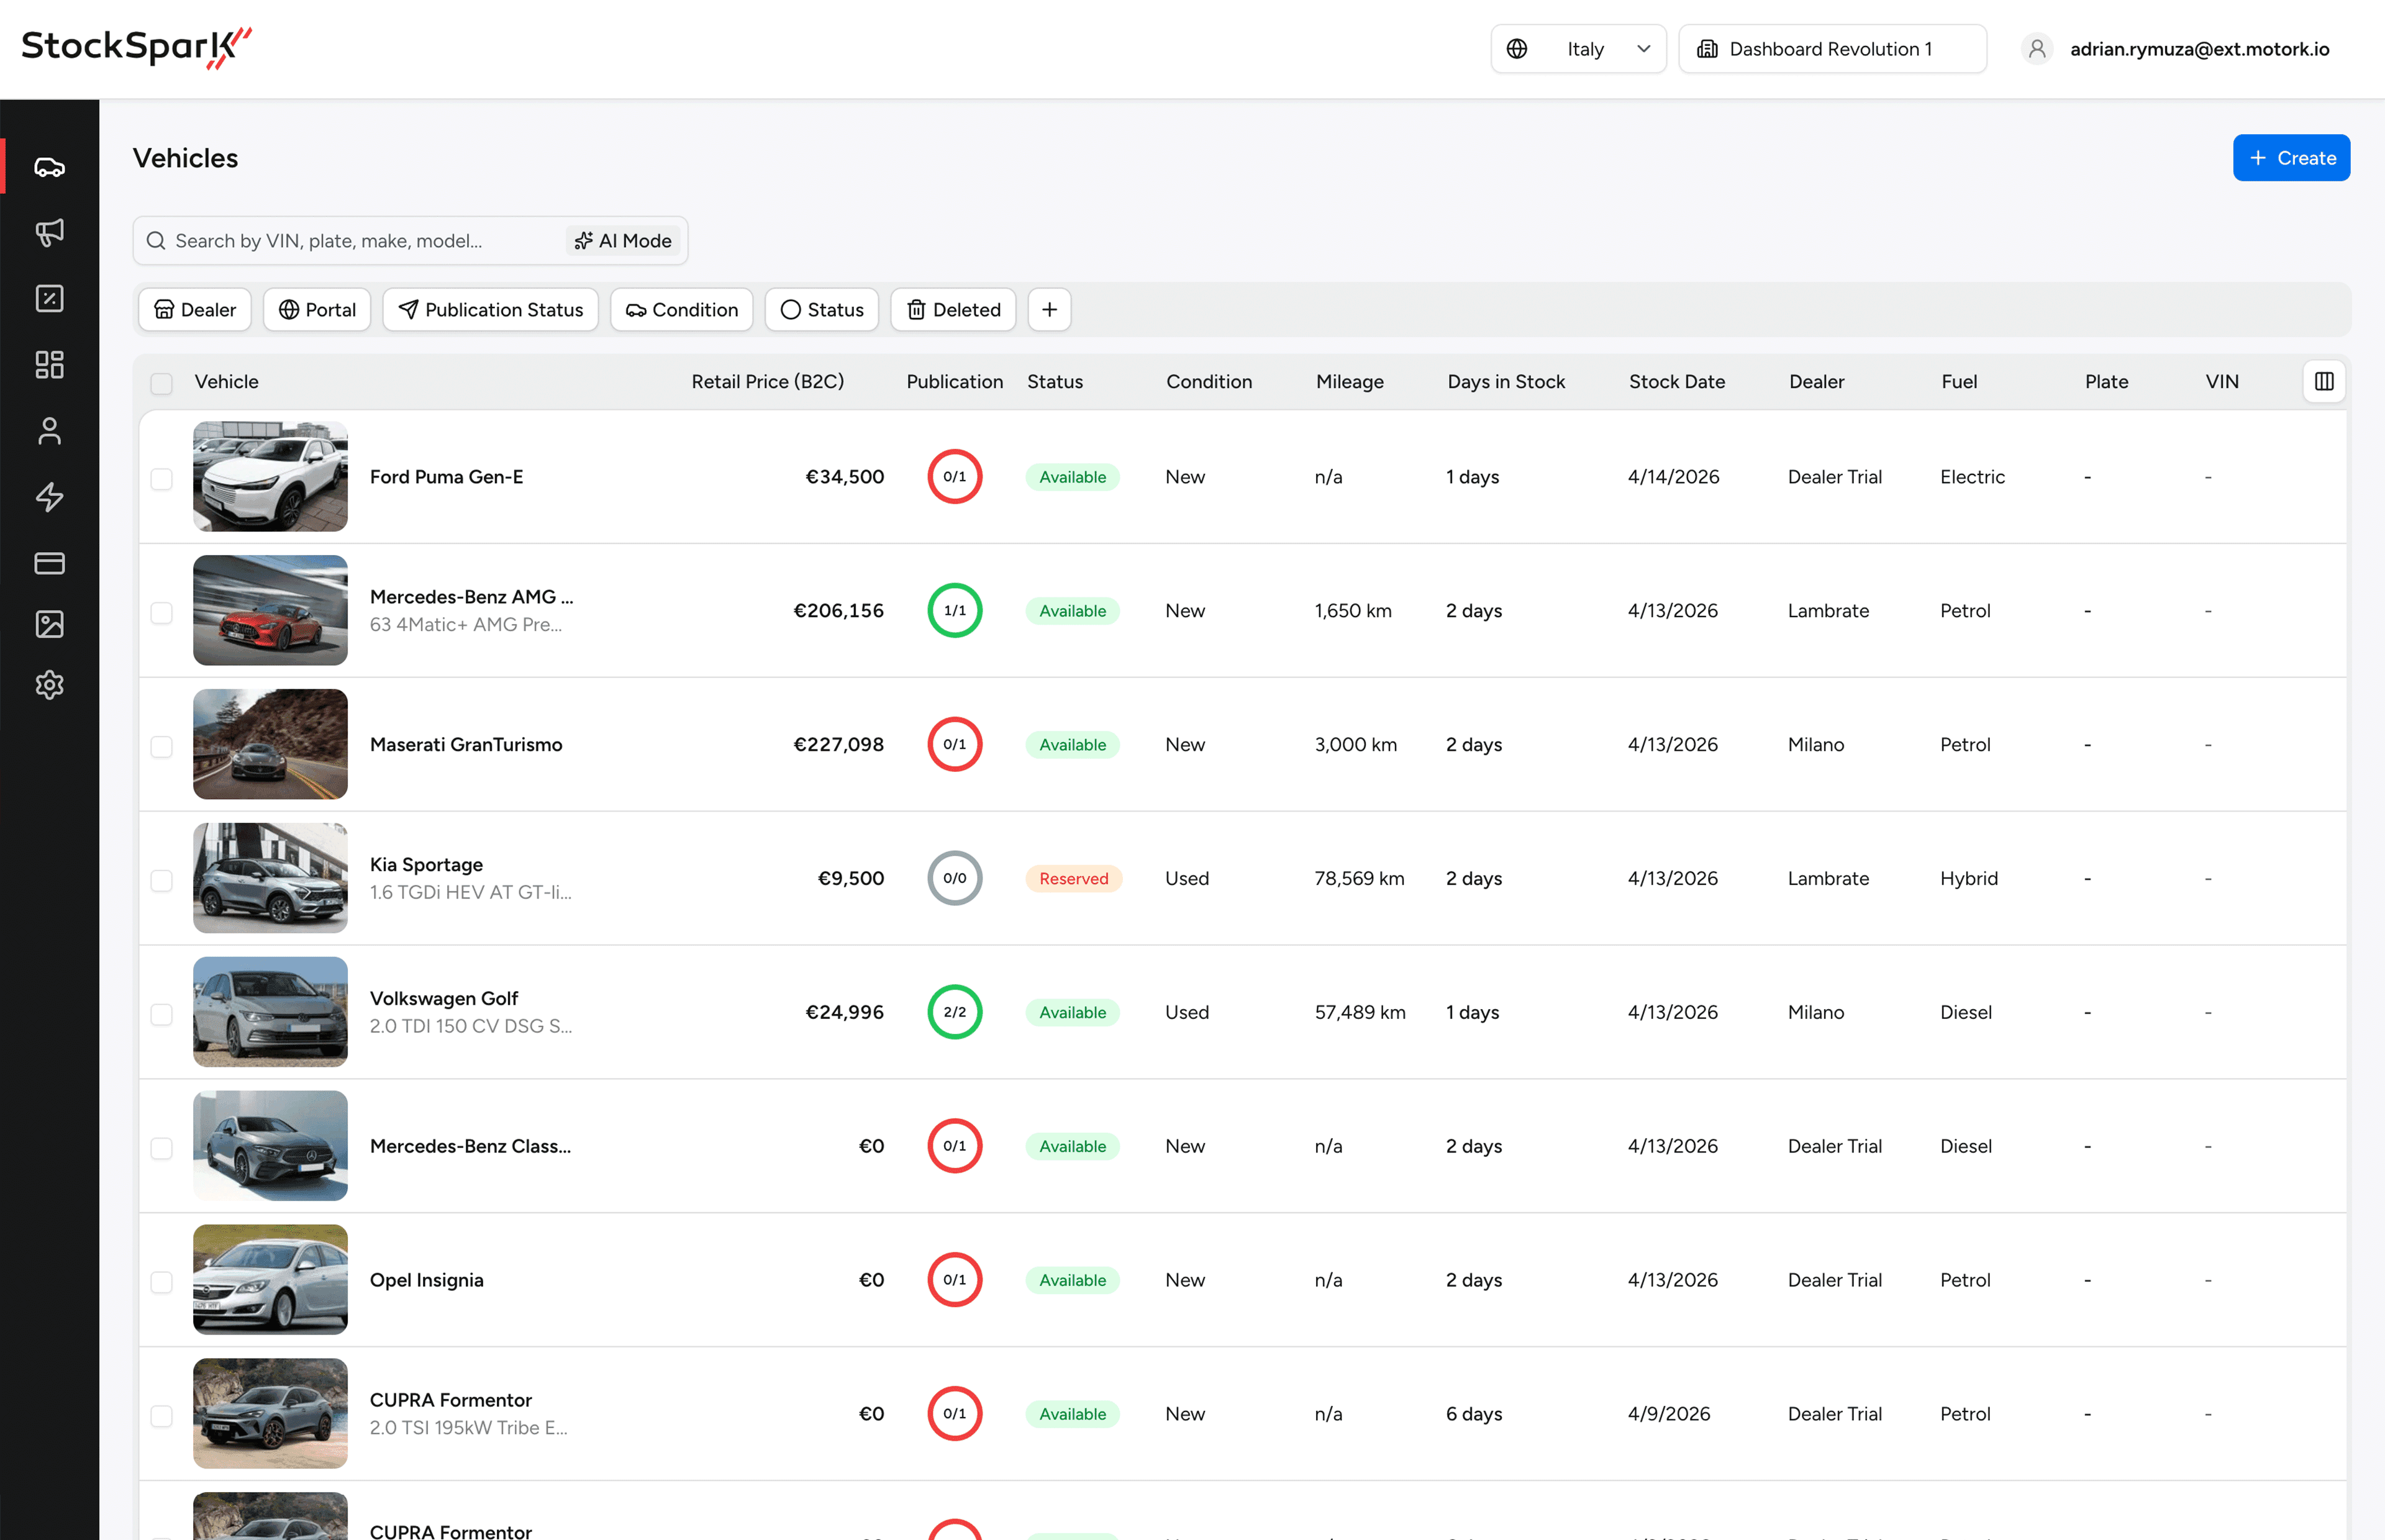Click the percent pricing sidebar icon

49,298
